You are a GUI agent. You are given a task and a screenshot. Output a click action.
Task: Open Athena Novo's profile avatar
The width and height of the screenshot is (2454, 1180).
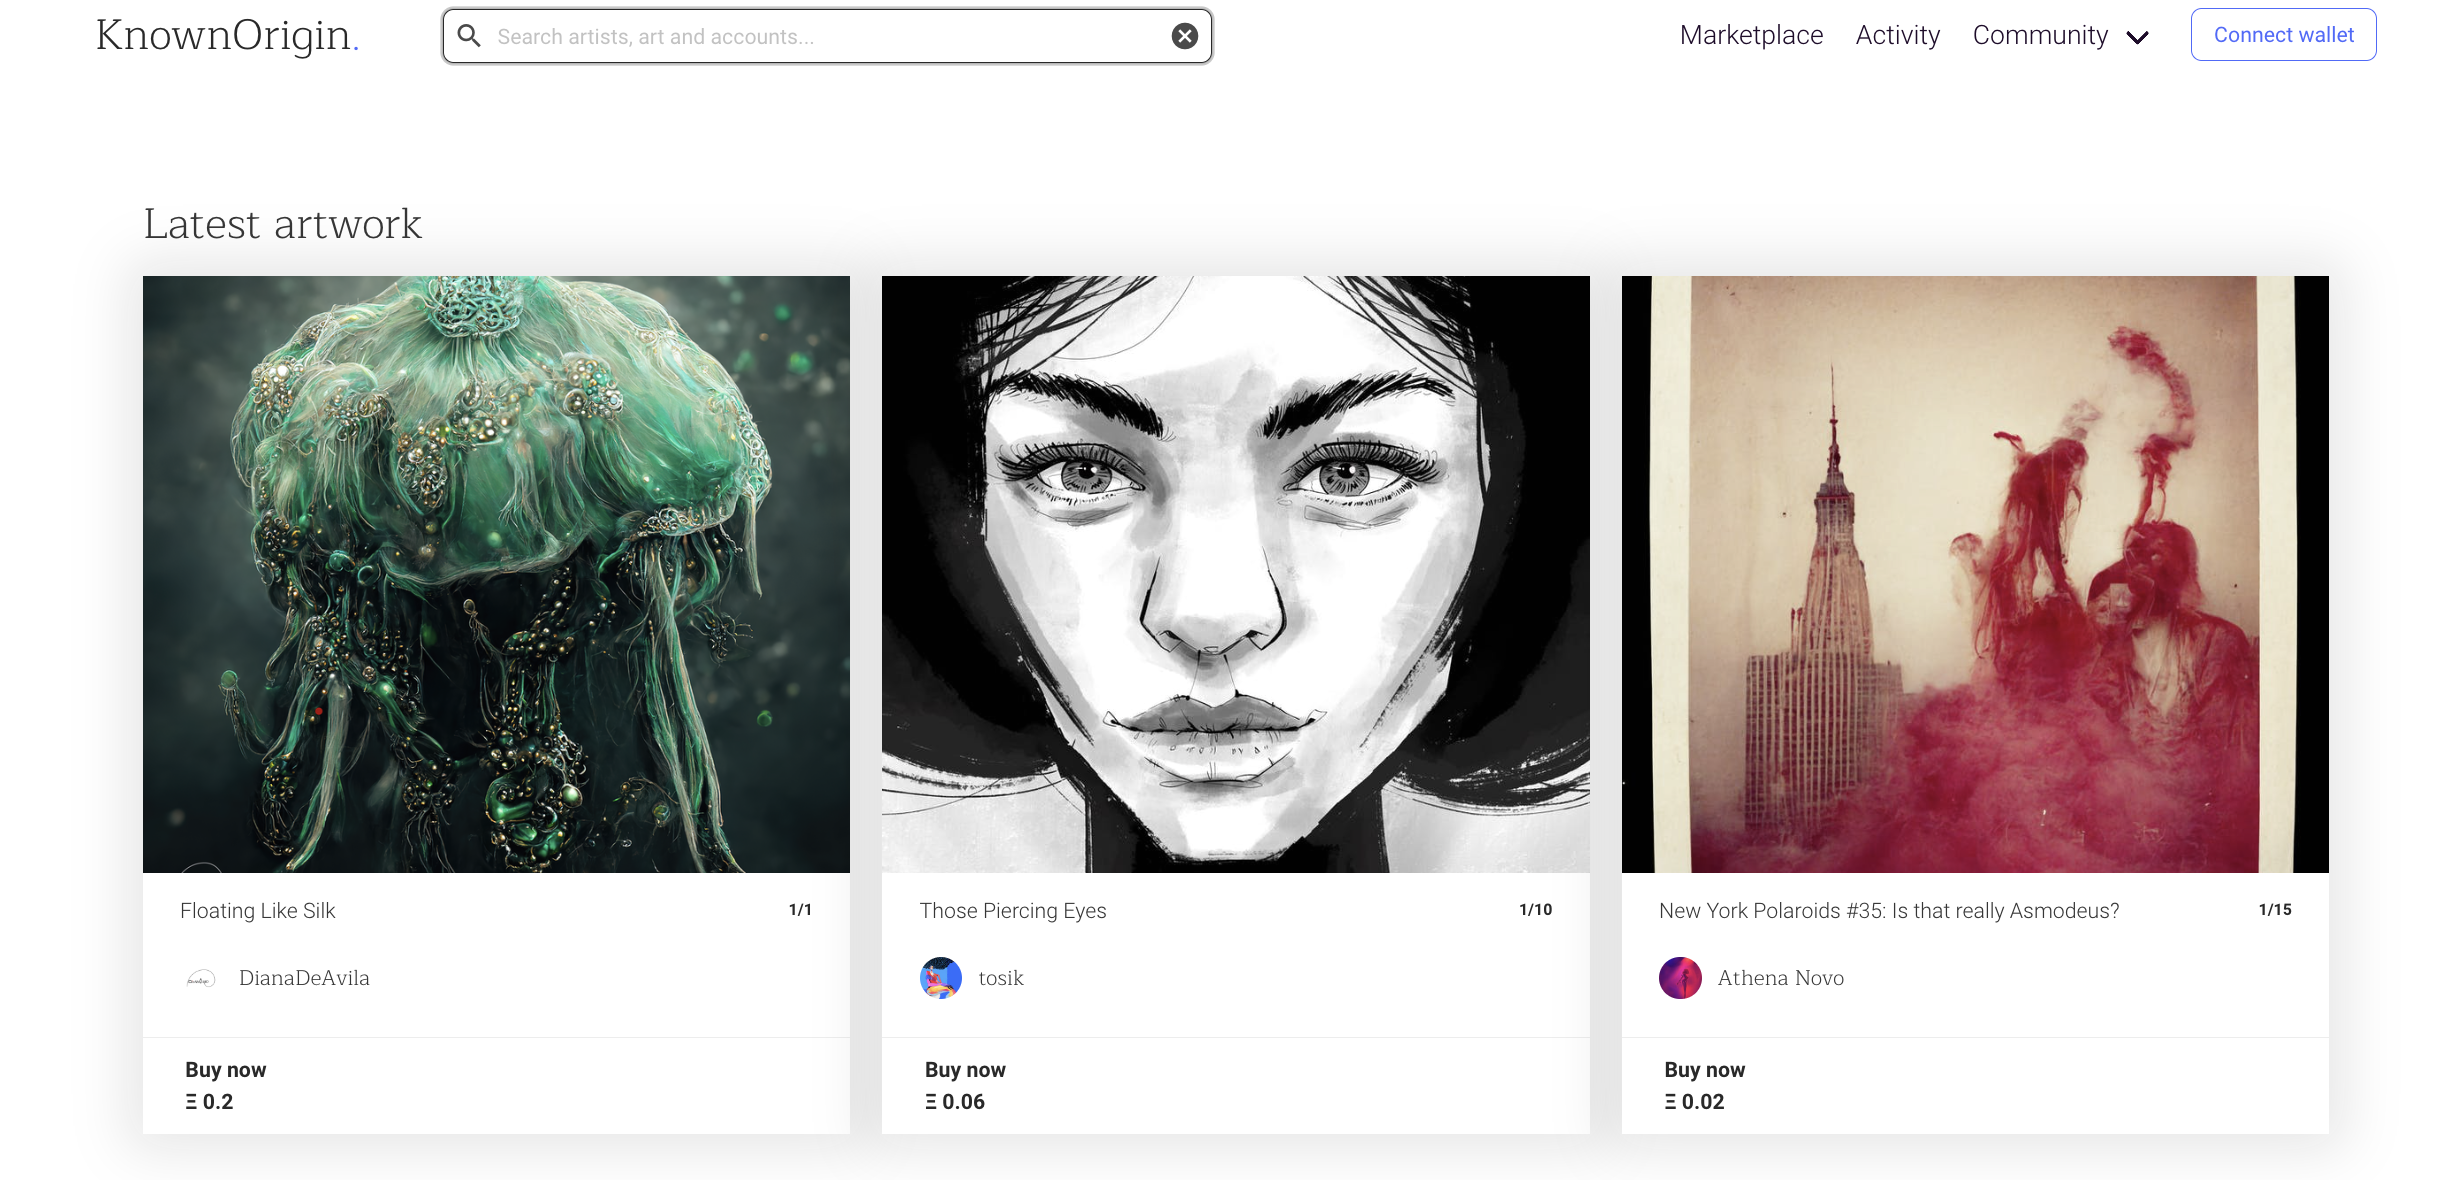[1680, 978]
